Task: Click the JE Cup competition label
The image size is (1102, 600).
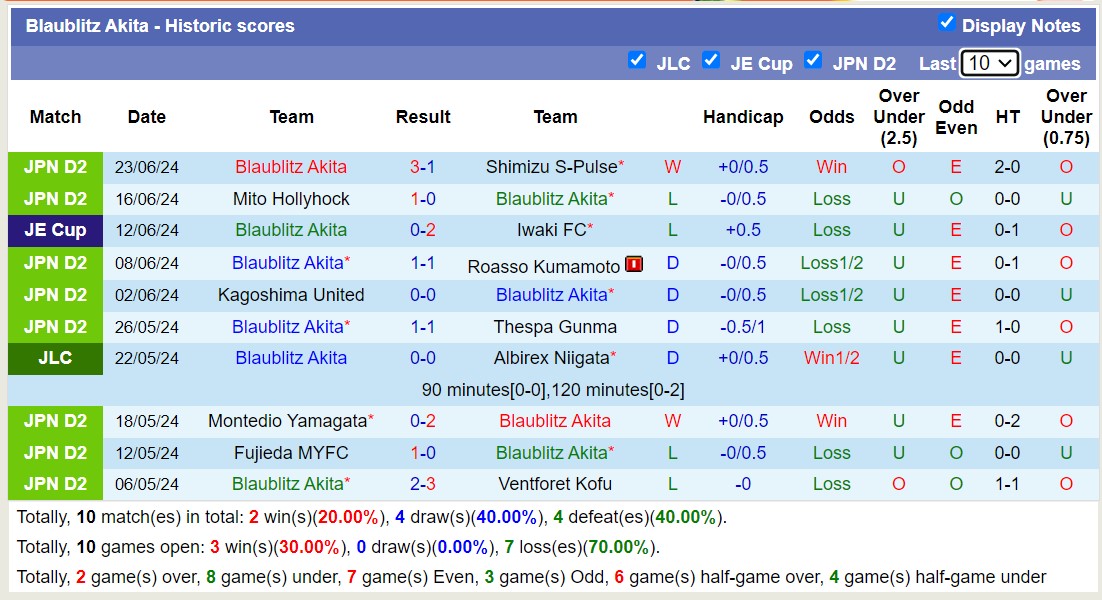Action: pos(55,230)
